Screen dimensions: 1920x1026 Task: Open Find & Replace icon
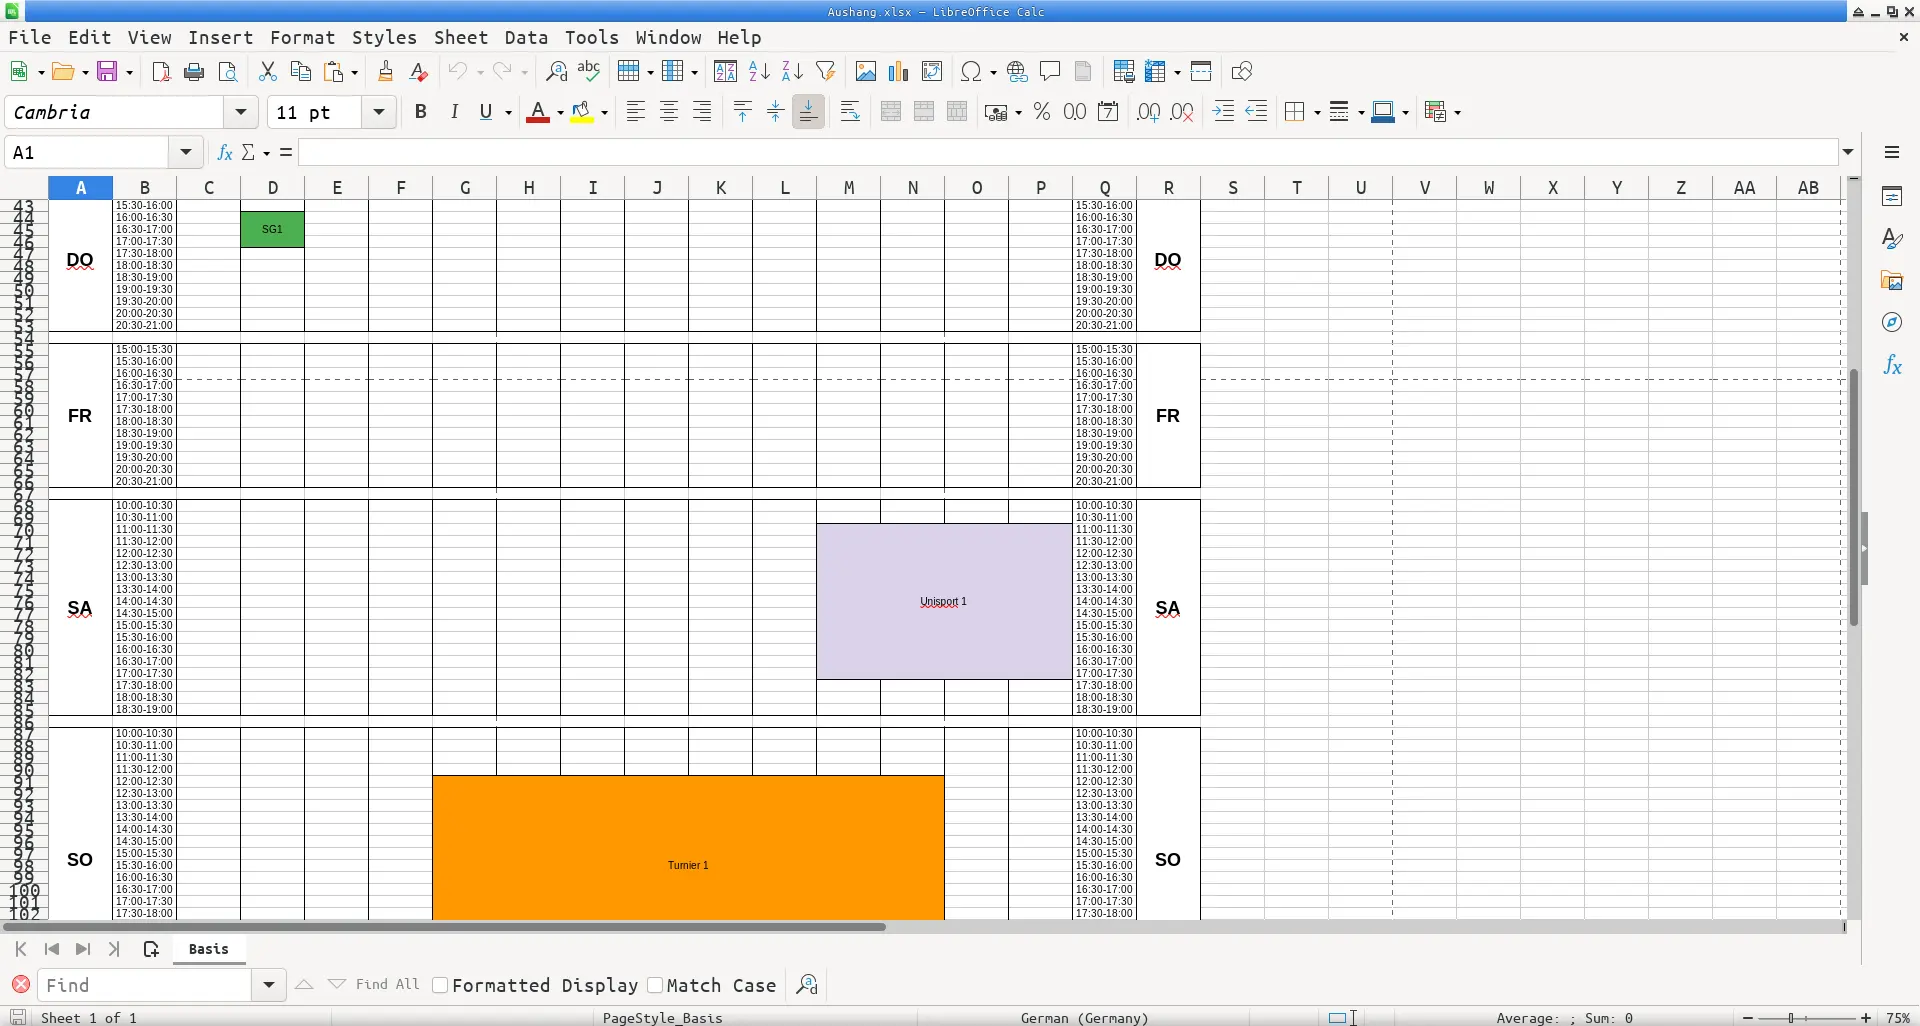click(x=556, y=71)
